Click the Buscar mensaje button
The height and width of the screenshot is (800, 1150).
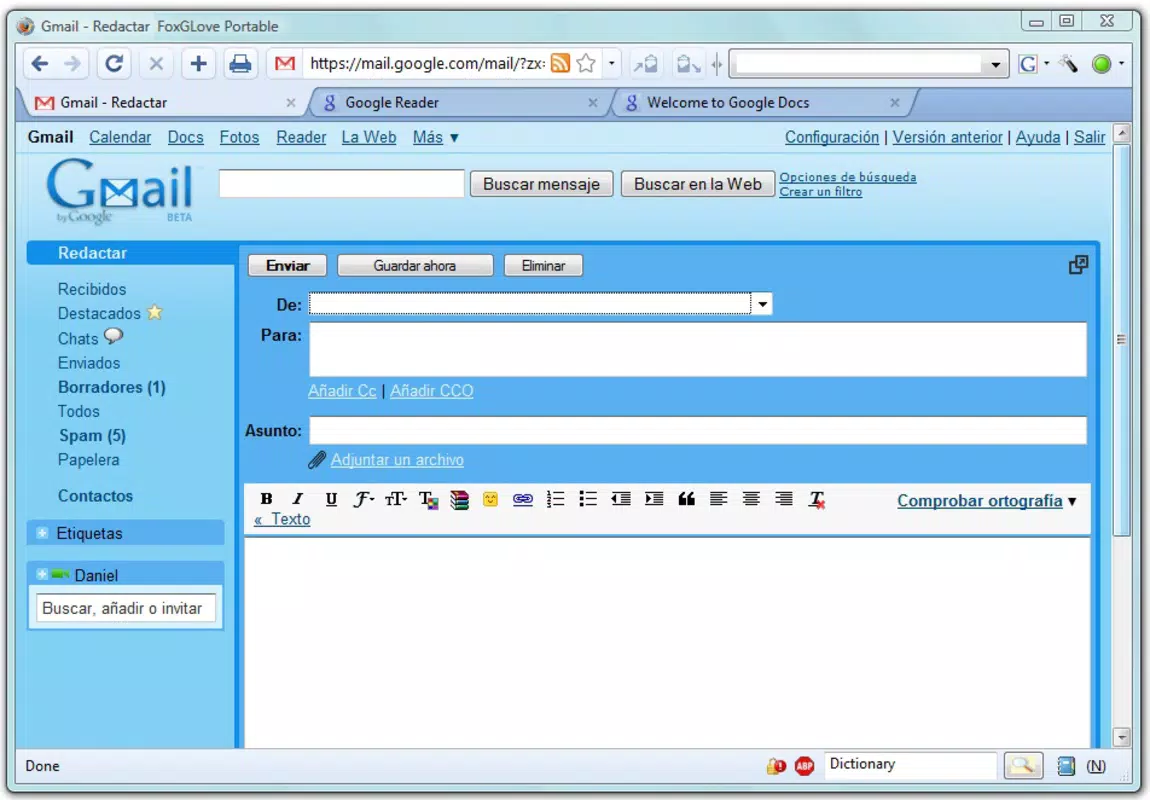[x=541, y=184]
